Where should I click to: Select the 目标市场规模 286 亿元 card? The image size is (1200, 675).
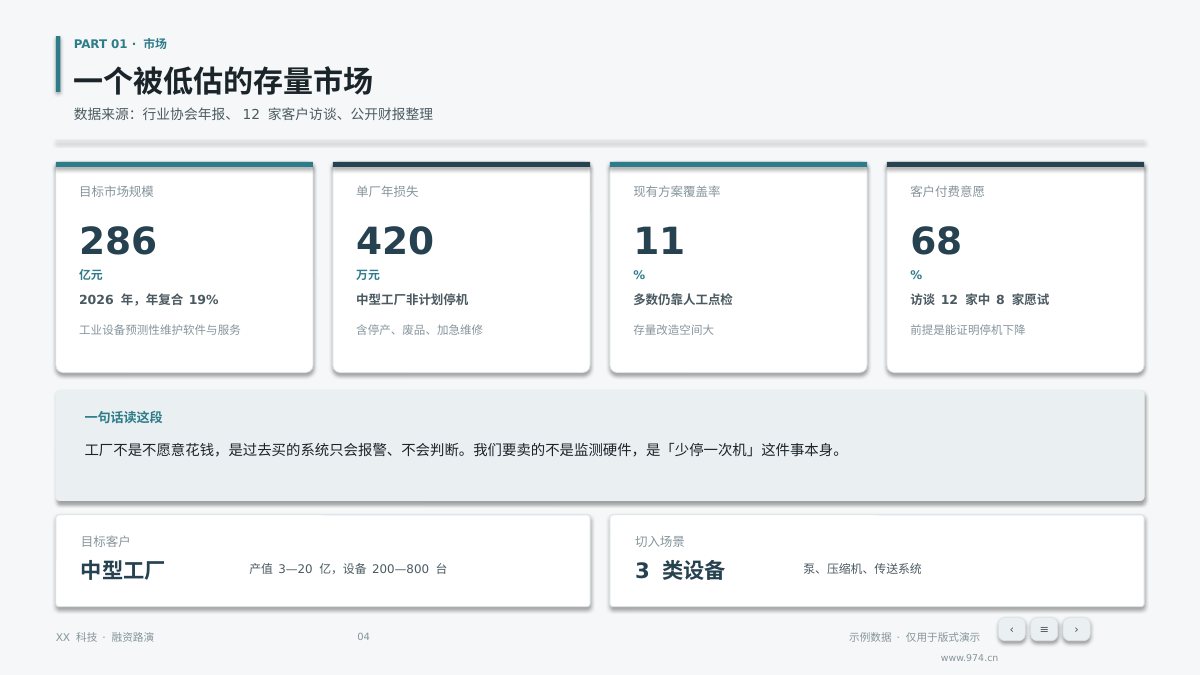(x=184, y=268)
